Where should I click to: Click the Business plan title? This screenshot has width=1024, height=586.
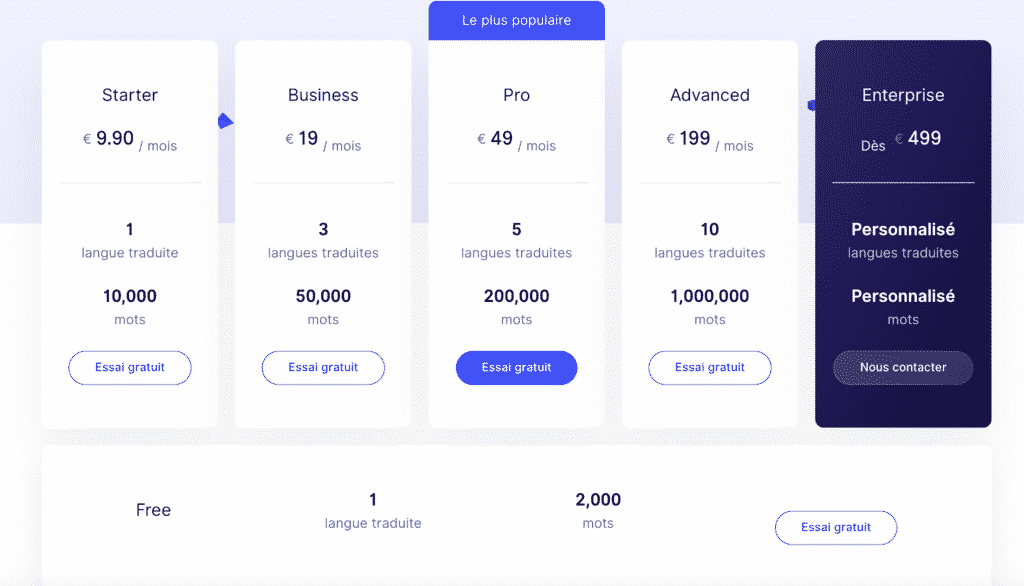(x=322, y=94)
